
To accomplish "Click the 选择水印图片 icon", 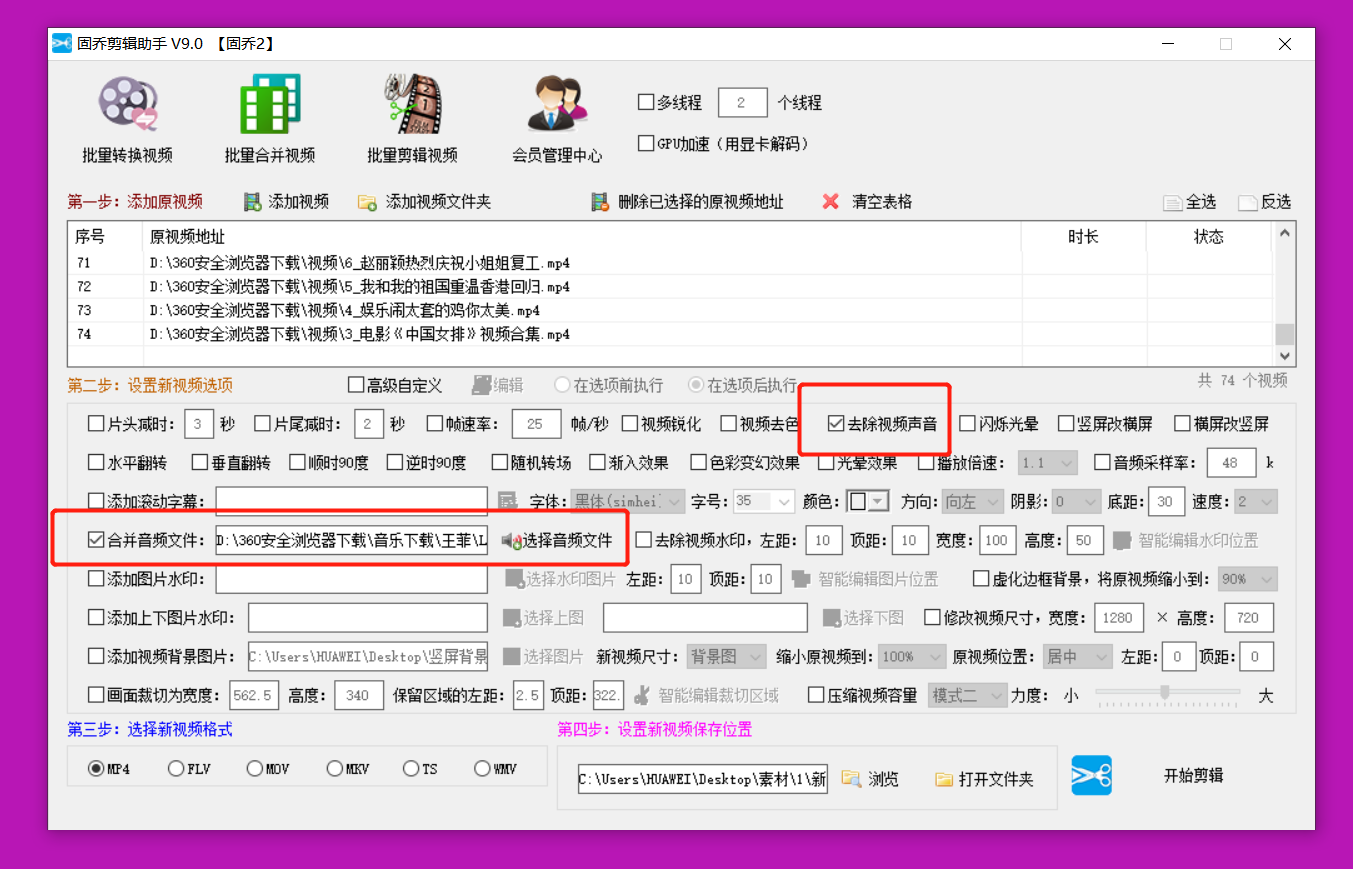I will click(x=514, y=579).
